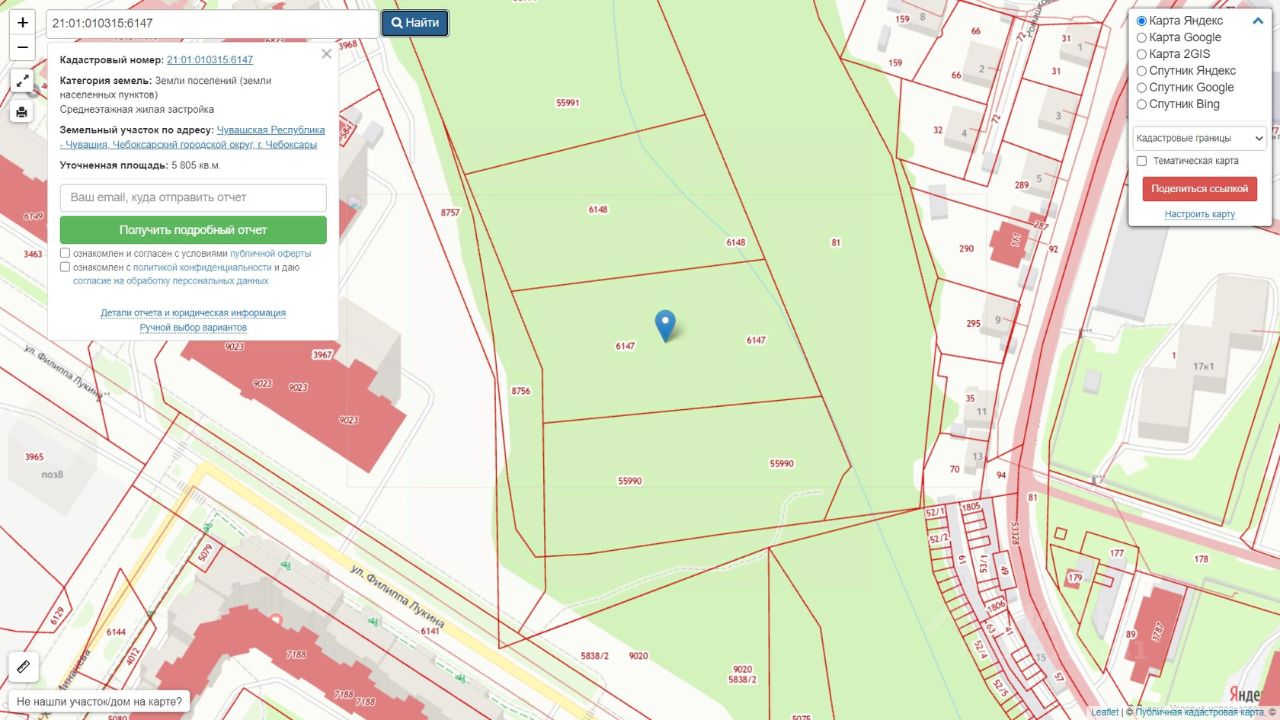Click Получить подробный отчет button

point(193,230)
